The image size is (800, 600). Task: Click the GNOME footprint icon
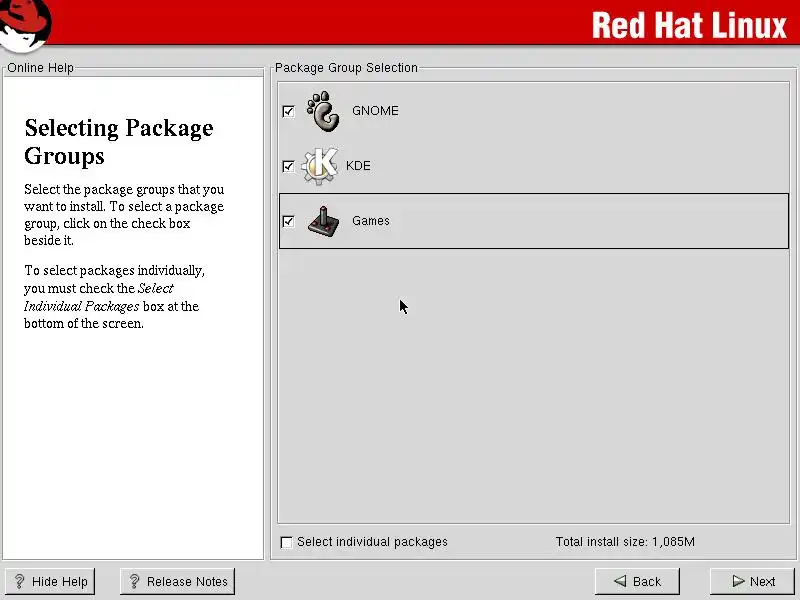tap(323, 111)
